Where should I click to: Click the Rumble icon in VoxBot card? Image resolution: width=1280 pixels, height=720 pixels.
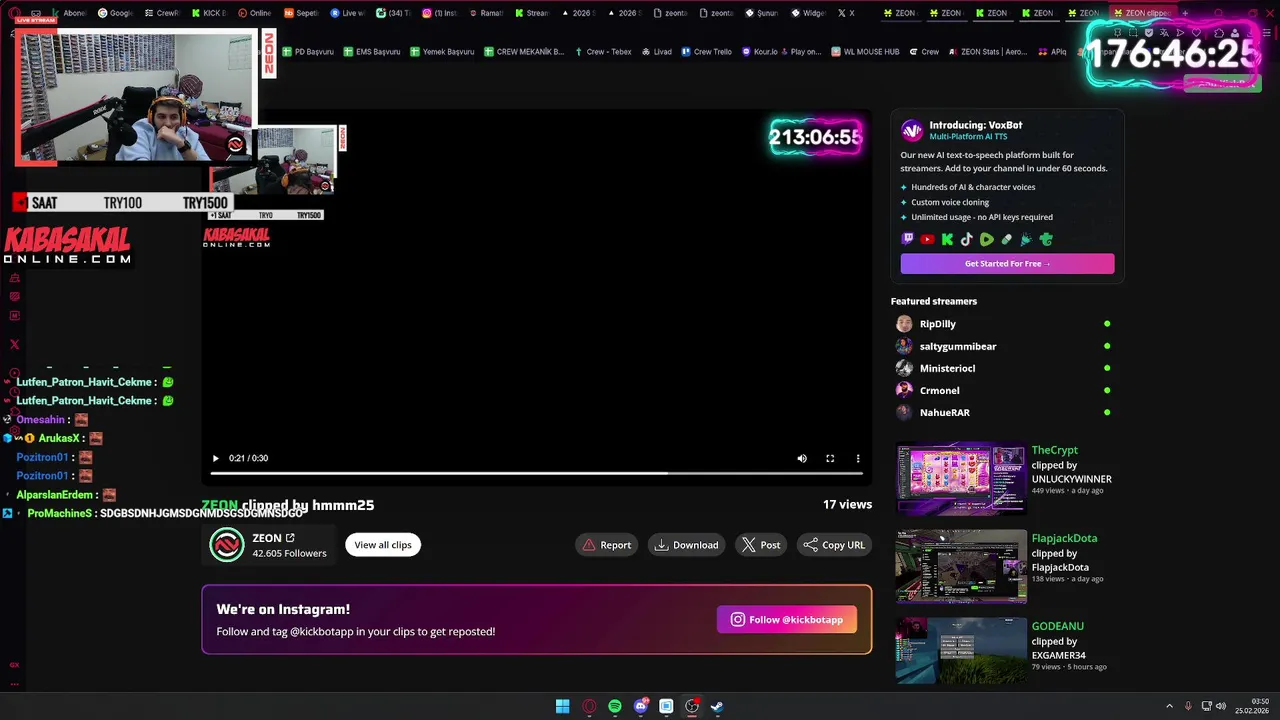[x=987, y=239]
